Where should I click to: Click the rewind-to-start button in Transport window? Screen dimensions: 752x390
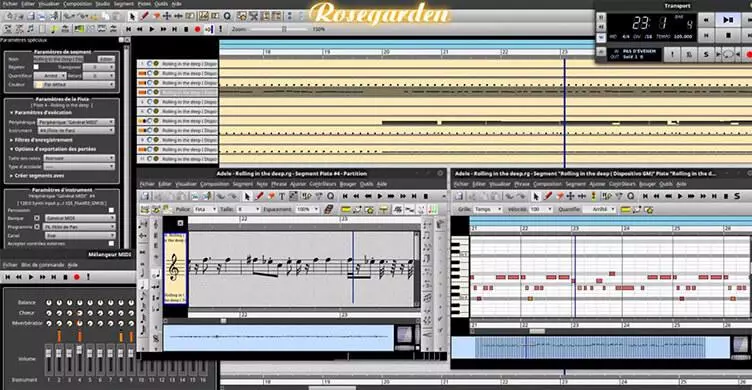click(x=706, y=35)
